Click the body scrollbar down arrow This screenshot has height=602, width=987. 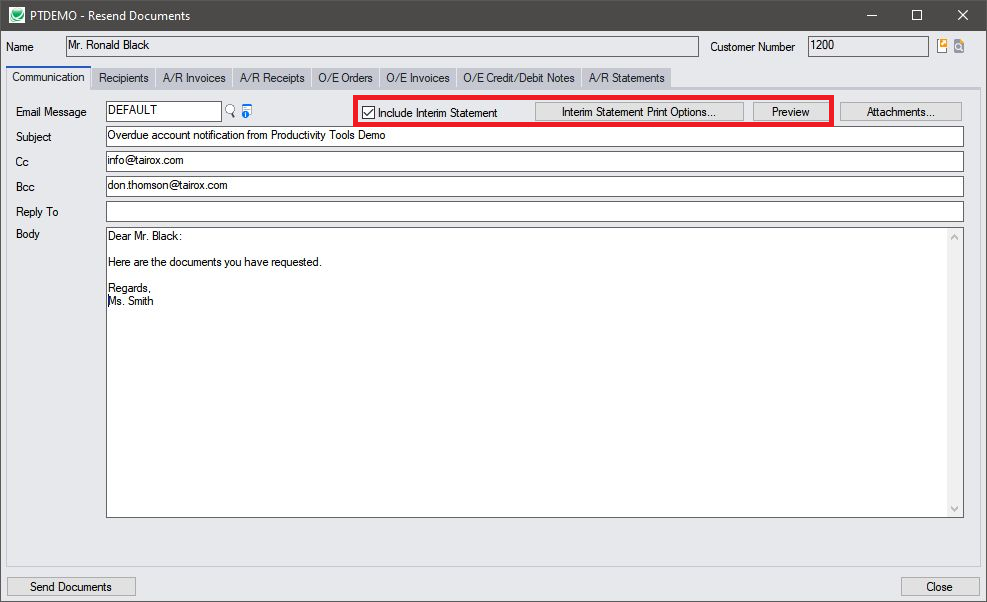pos(955,508)
